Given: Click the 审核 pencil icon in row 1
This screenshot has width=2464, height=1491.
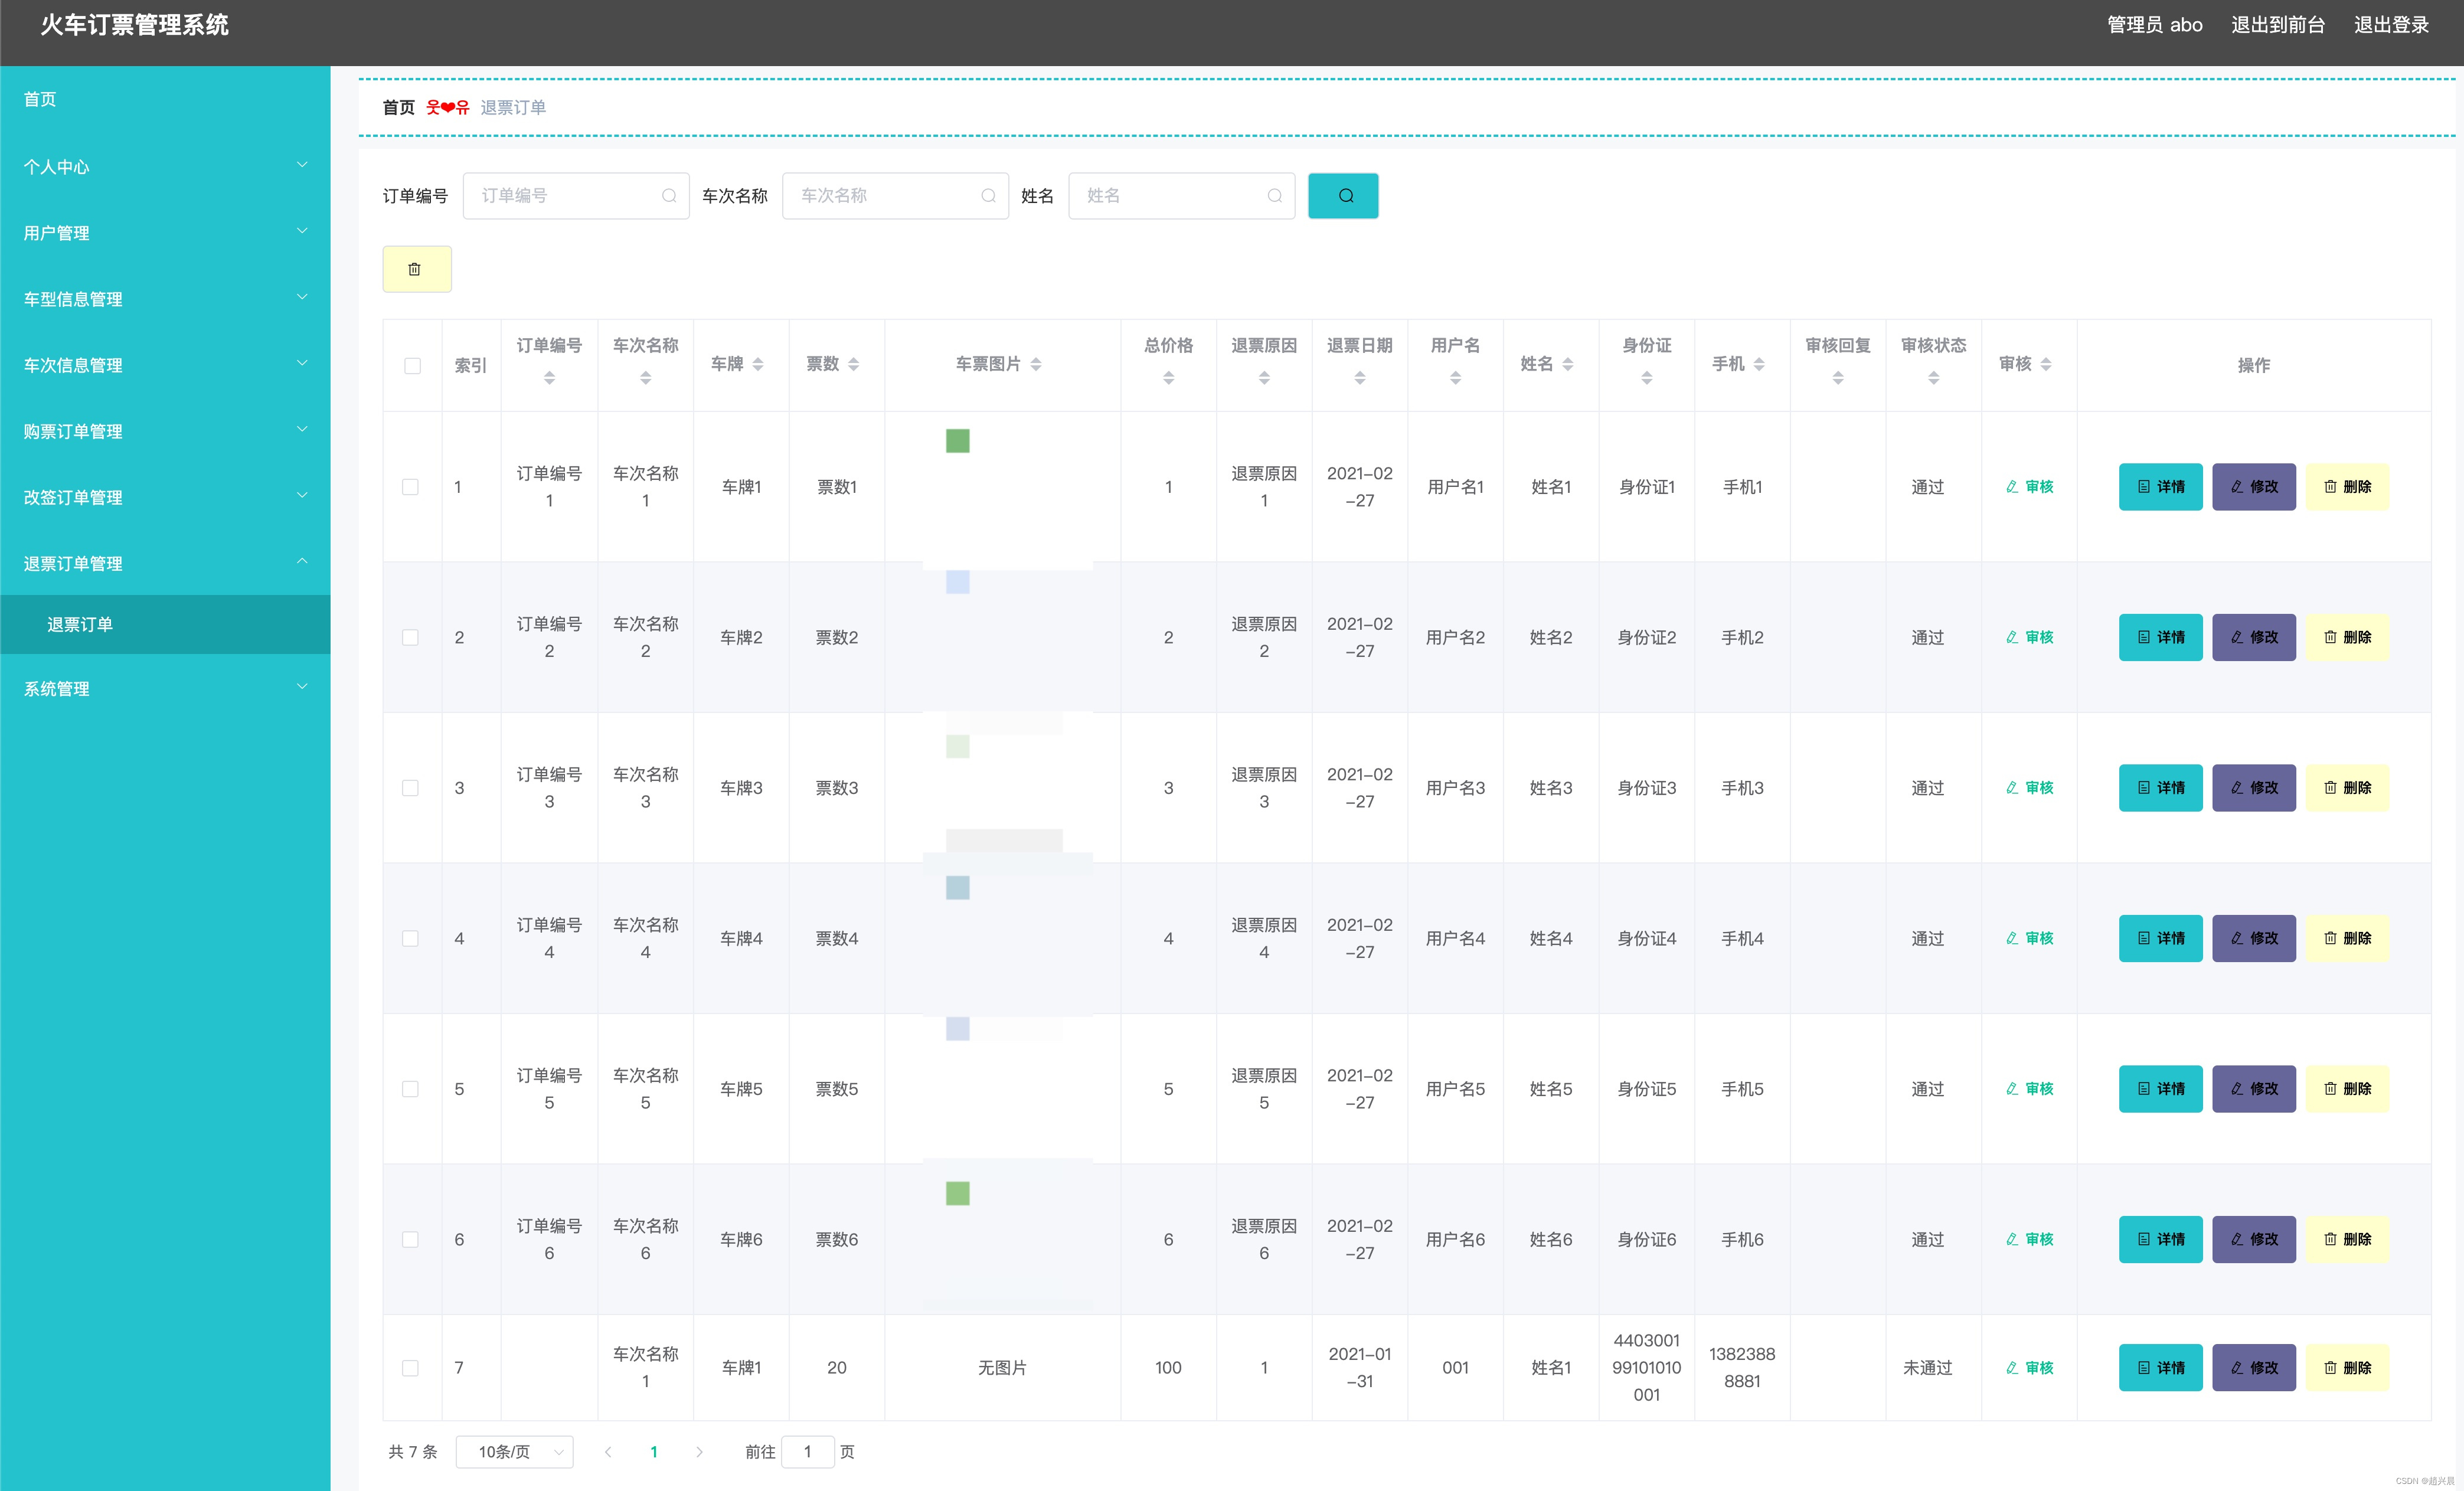Looking at the screenshot, I should [x=2011, y=487].
